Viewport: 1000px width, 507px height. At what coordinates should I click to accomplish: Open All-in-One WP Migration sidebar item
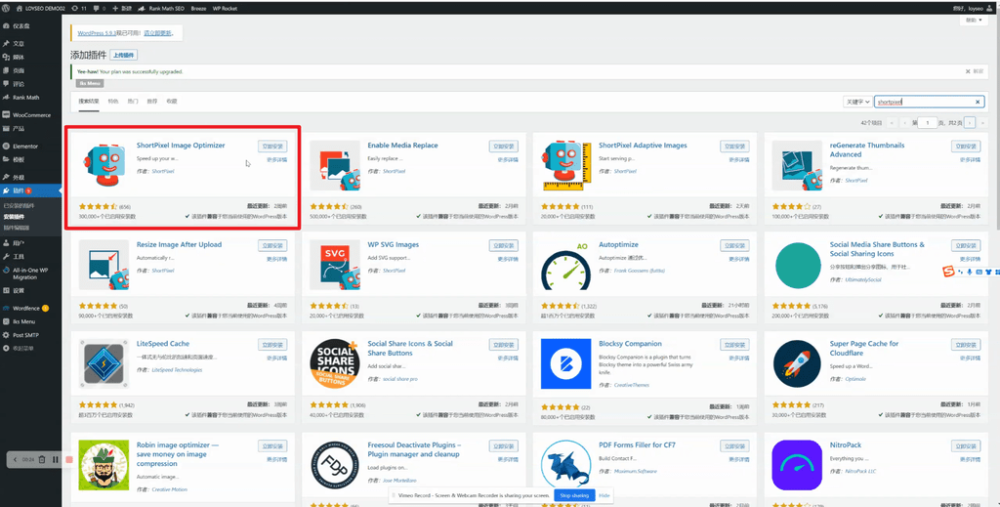coord(31,274)
